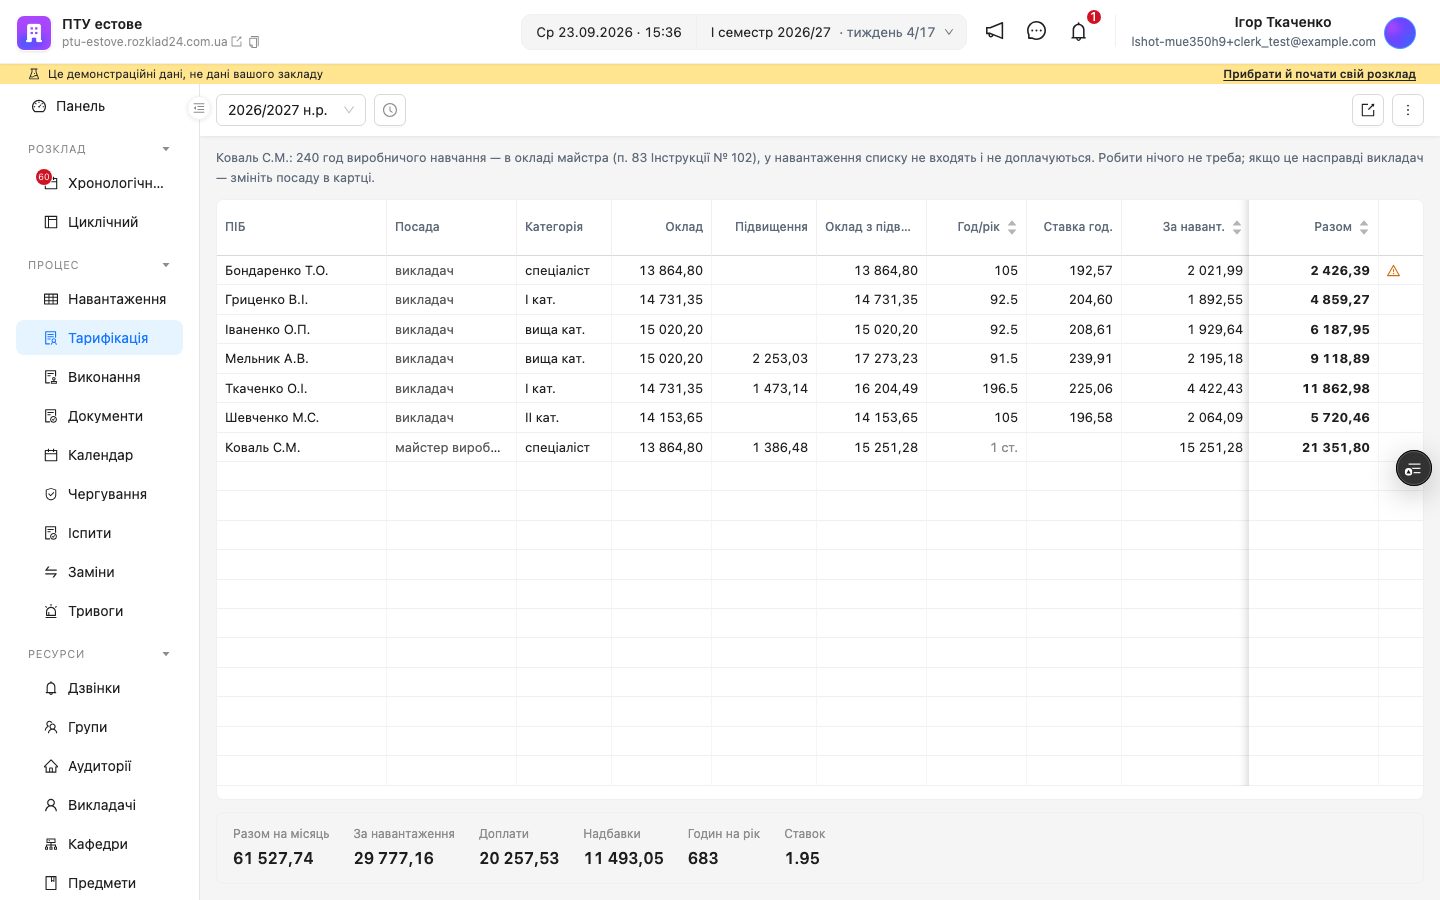The height and width of the screenshot is (900, 1440).
Task: Open Дзвінки in the sidebar
Action: 100,688
